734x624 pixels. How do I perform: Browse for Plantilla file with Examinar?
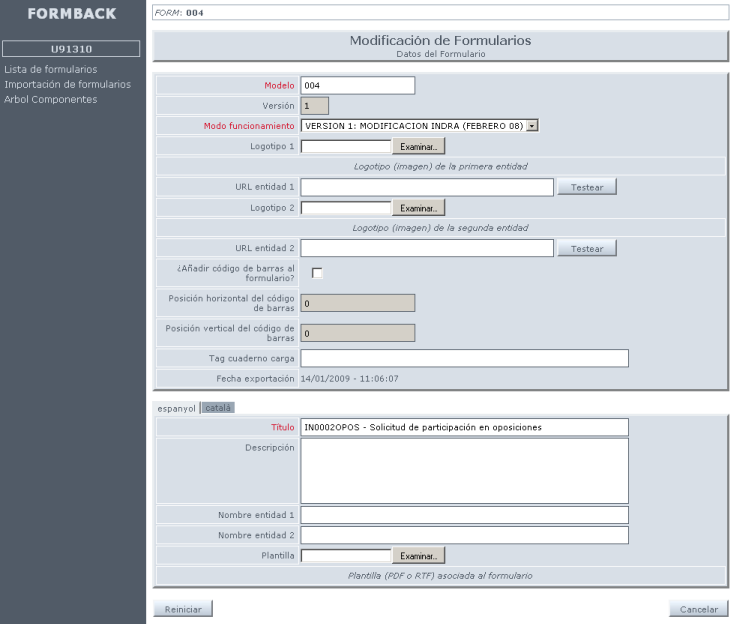coord(418,555)
